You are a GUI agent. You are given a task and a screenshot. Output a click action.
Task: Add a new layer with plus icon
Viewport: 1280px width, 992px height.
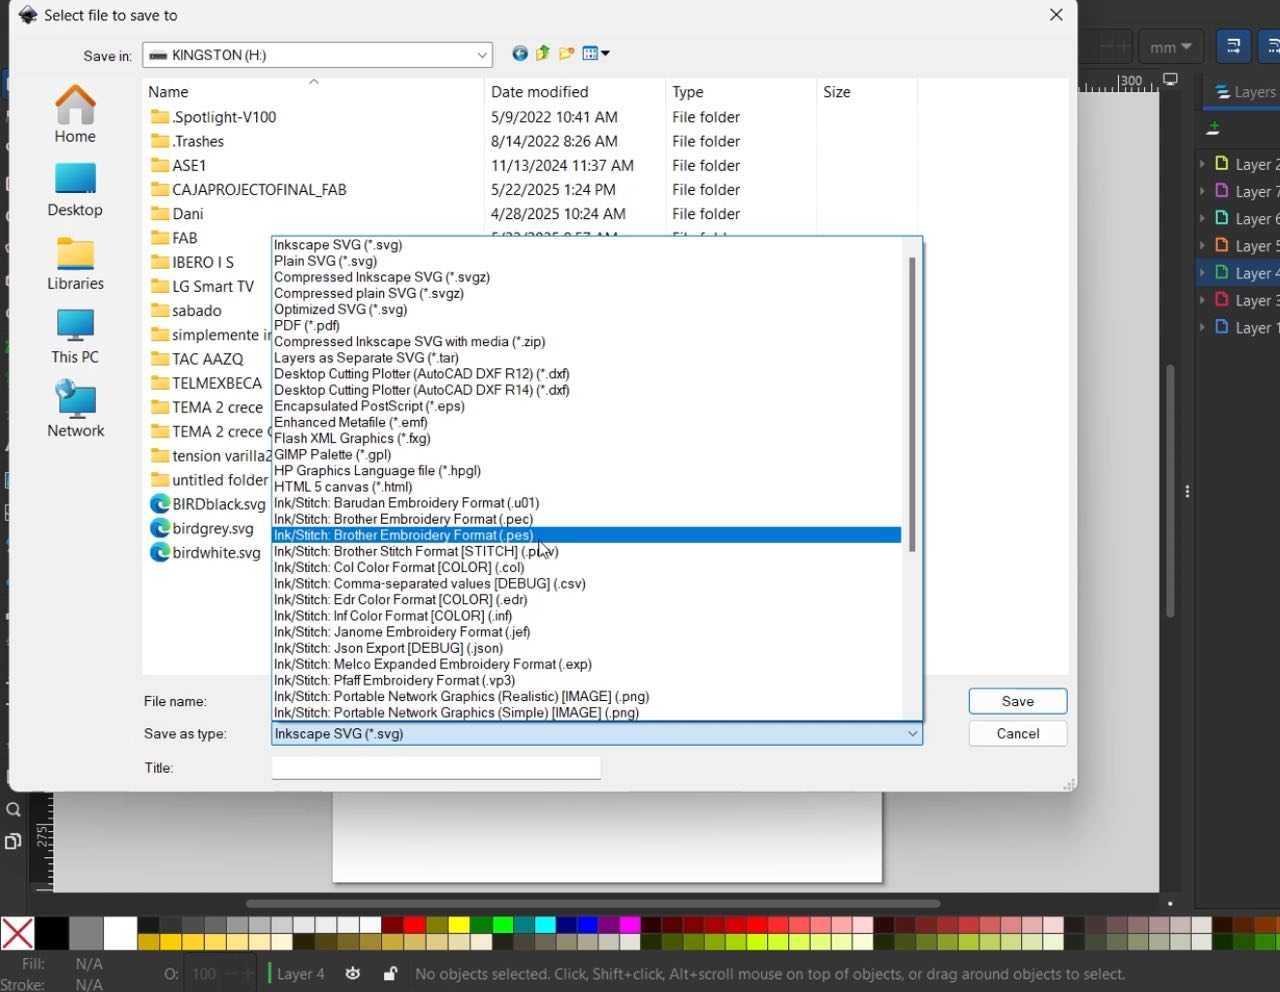pos(1213,128)
